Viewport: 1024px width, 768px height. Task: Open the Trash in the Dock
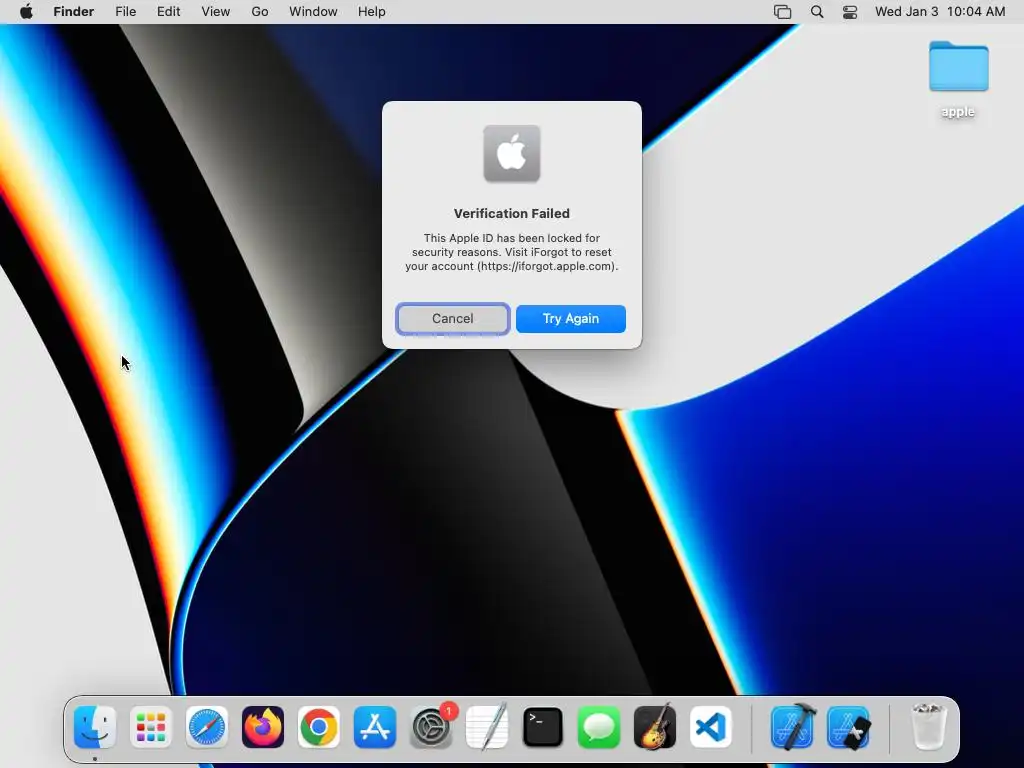pyautogui.click(x=928, y=727)
